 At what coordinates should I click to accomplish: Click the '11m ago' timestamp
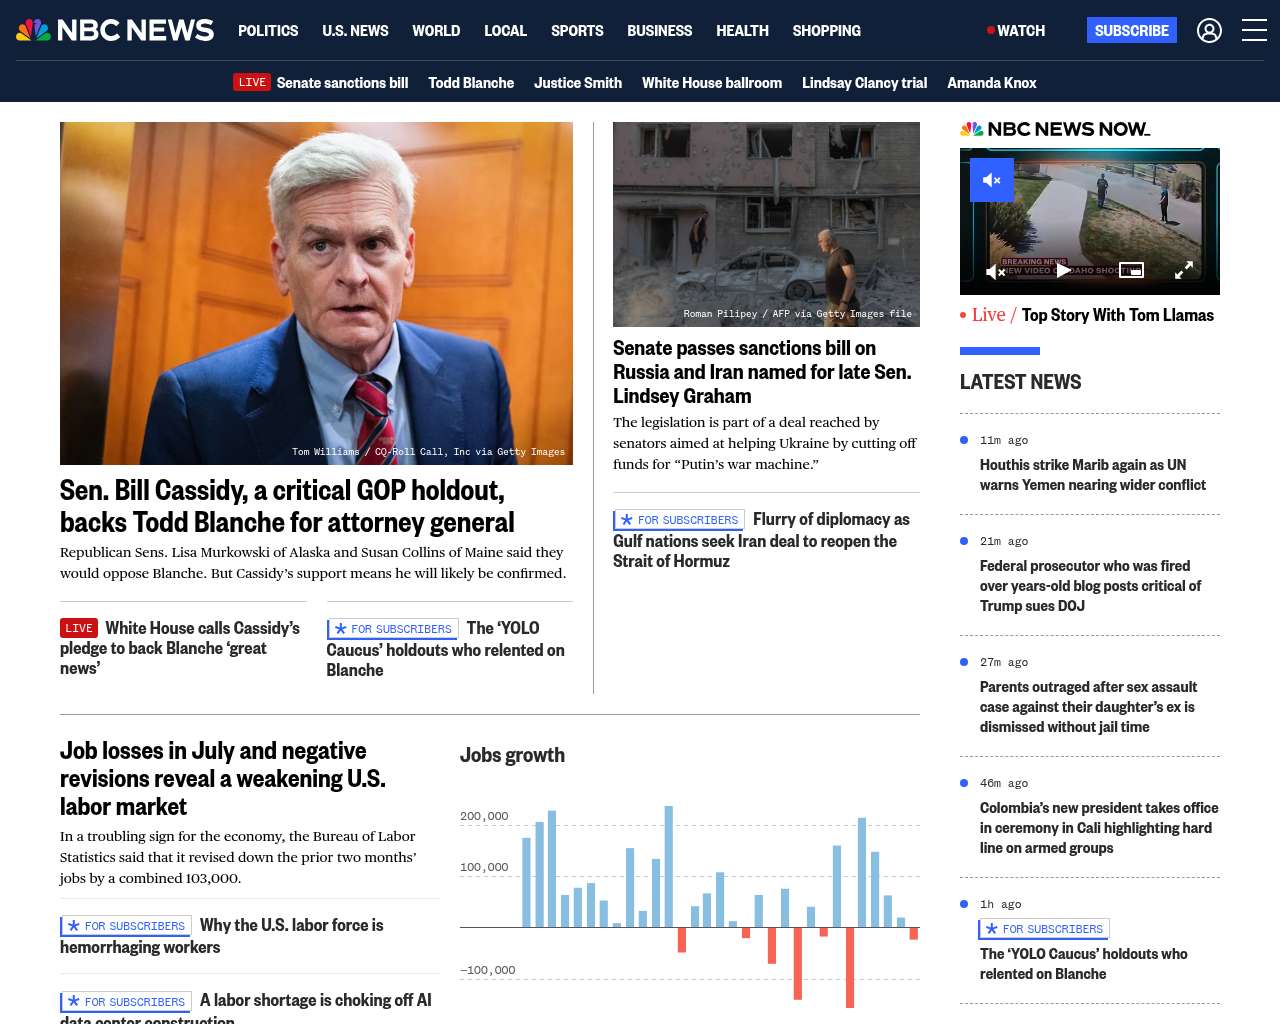tap(1004, 440)
